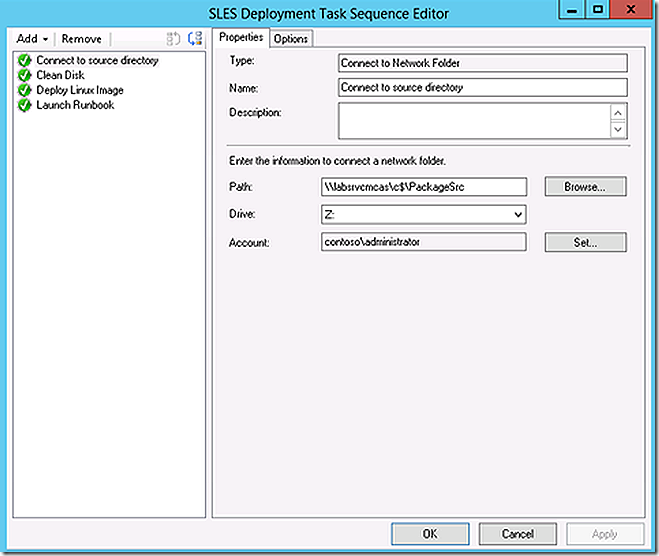Click into the Path text field
Viewport: 659px width, 556px height.
coord(424,187)
